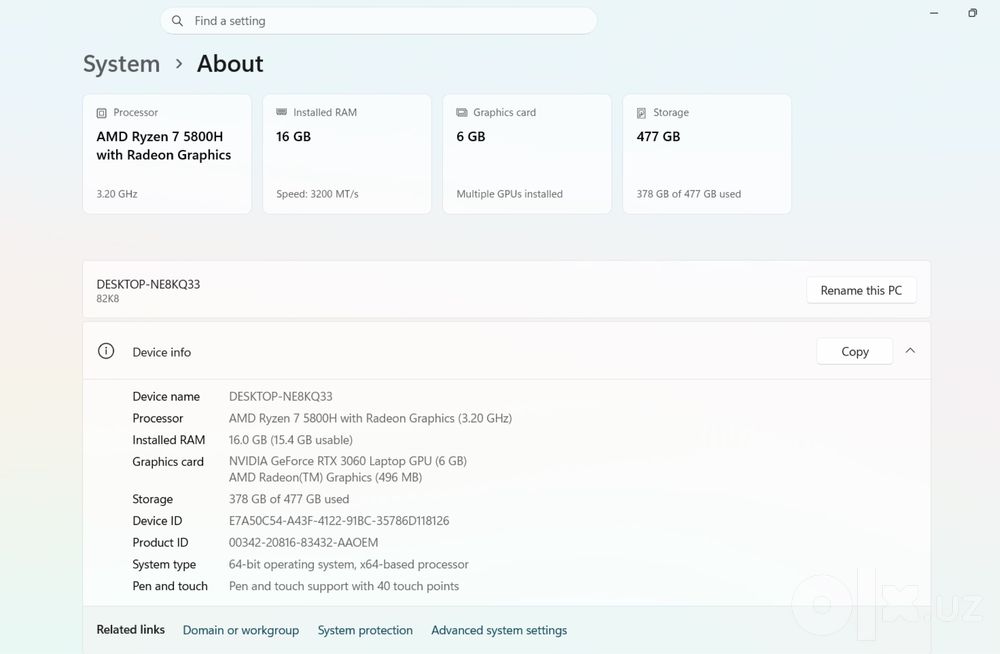Viewport: 1000px width, 654px height.
Task: Click the "Speed: 3200 MT/s" text
Action: [317, 194]
